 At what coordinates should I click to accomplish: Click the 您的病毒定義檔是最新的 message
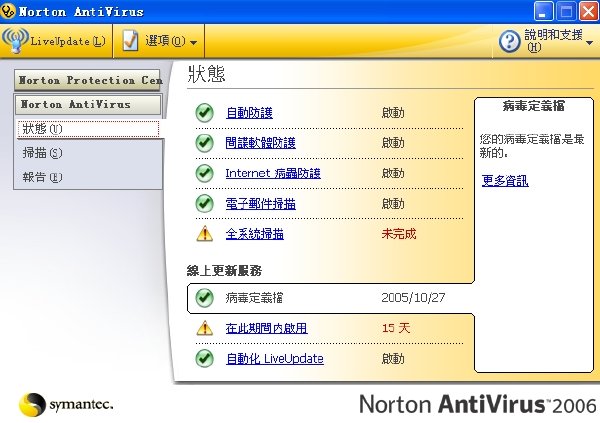click(532, 146)
